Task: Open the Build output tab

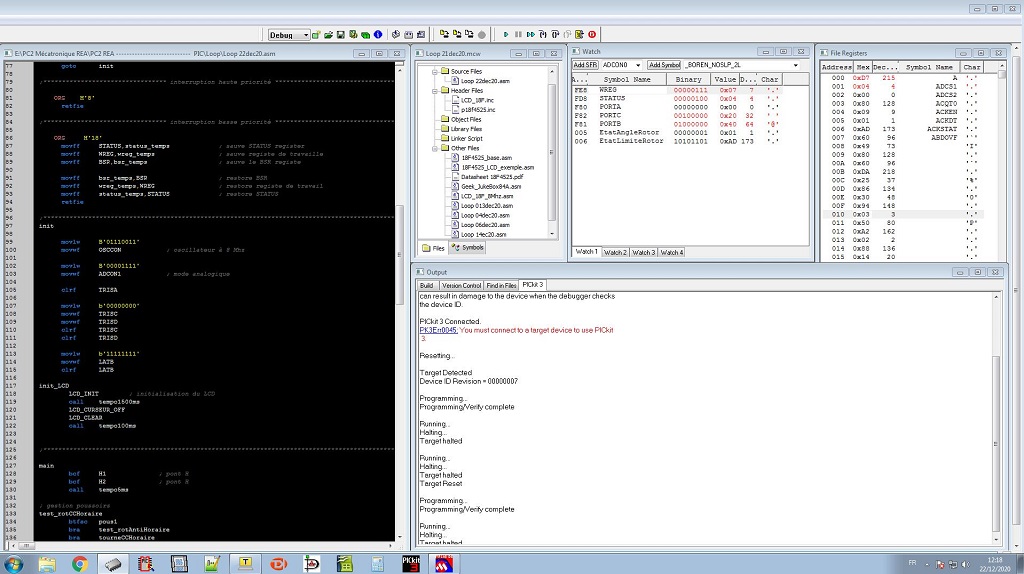Action: point(426,285)
